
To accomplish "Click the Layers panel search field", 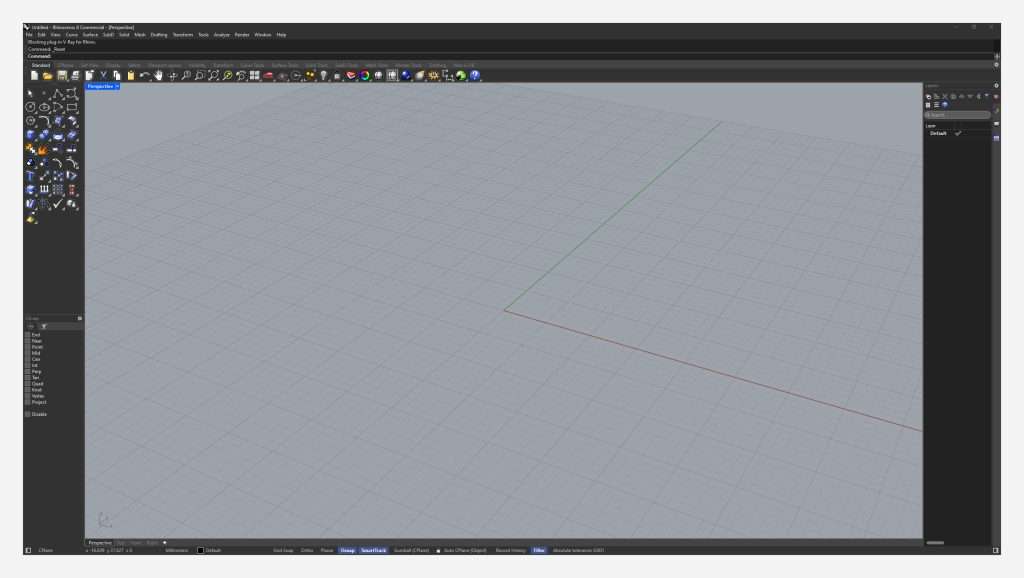I will (x=957, y=115).
